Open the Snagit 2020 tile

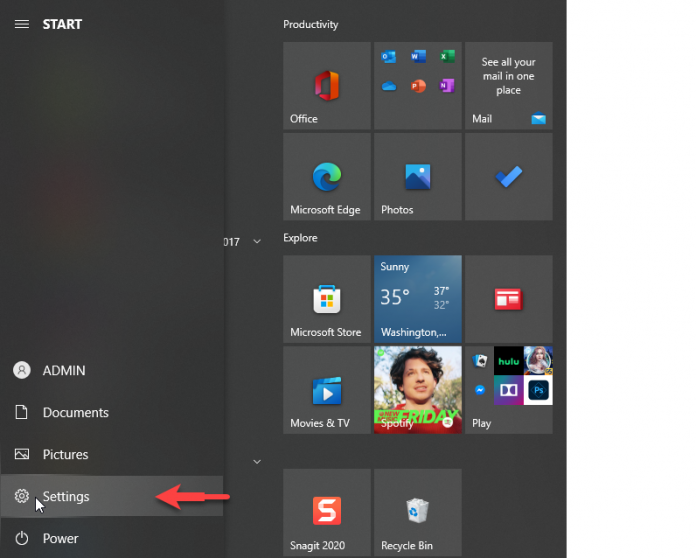(x=327, y=512)
